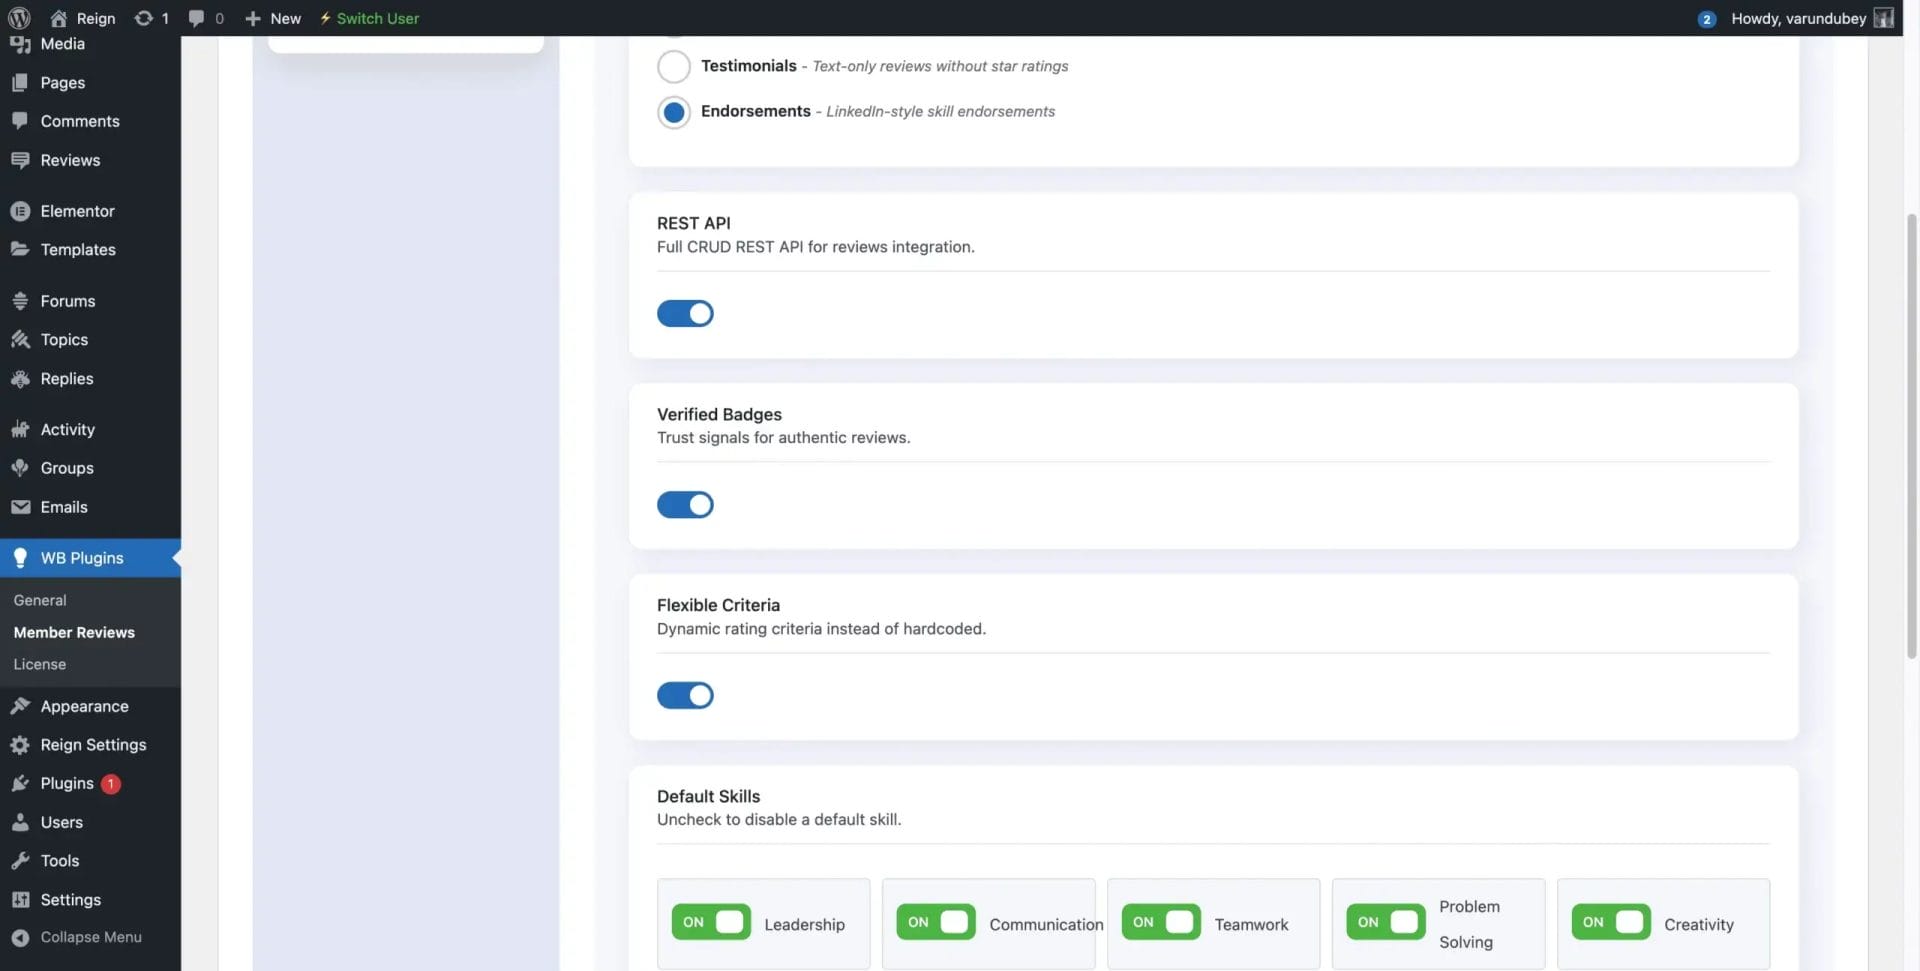Collapse the admin sidebar menu
Image resolution: width=1920 pixels, height=971 pixels.
[90, 936]
